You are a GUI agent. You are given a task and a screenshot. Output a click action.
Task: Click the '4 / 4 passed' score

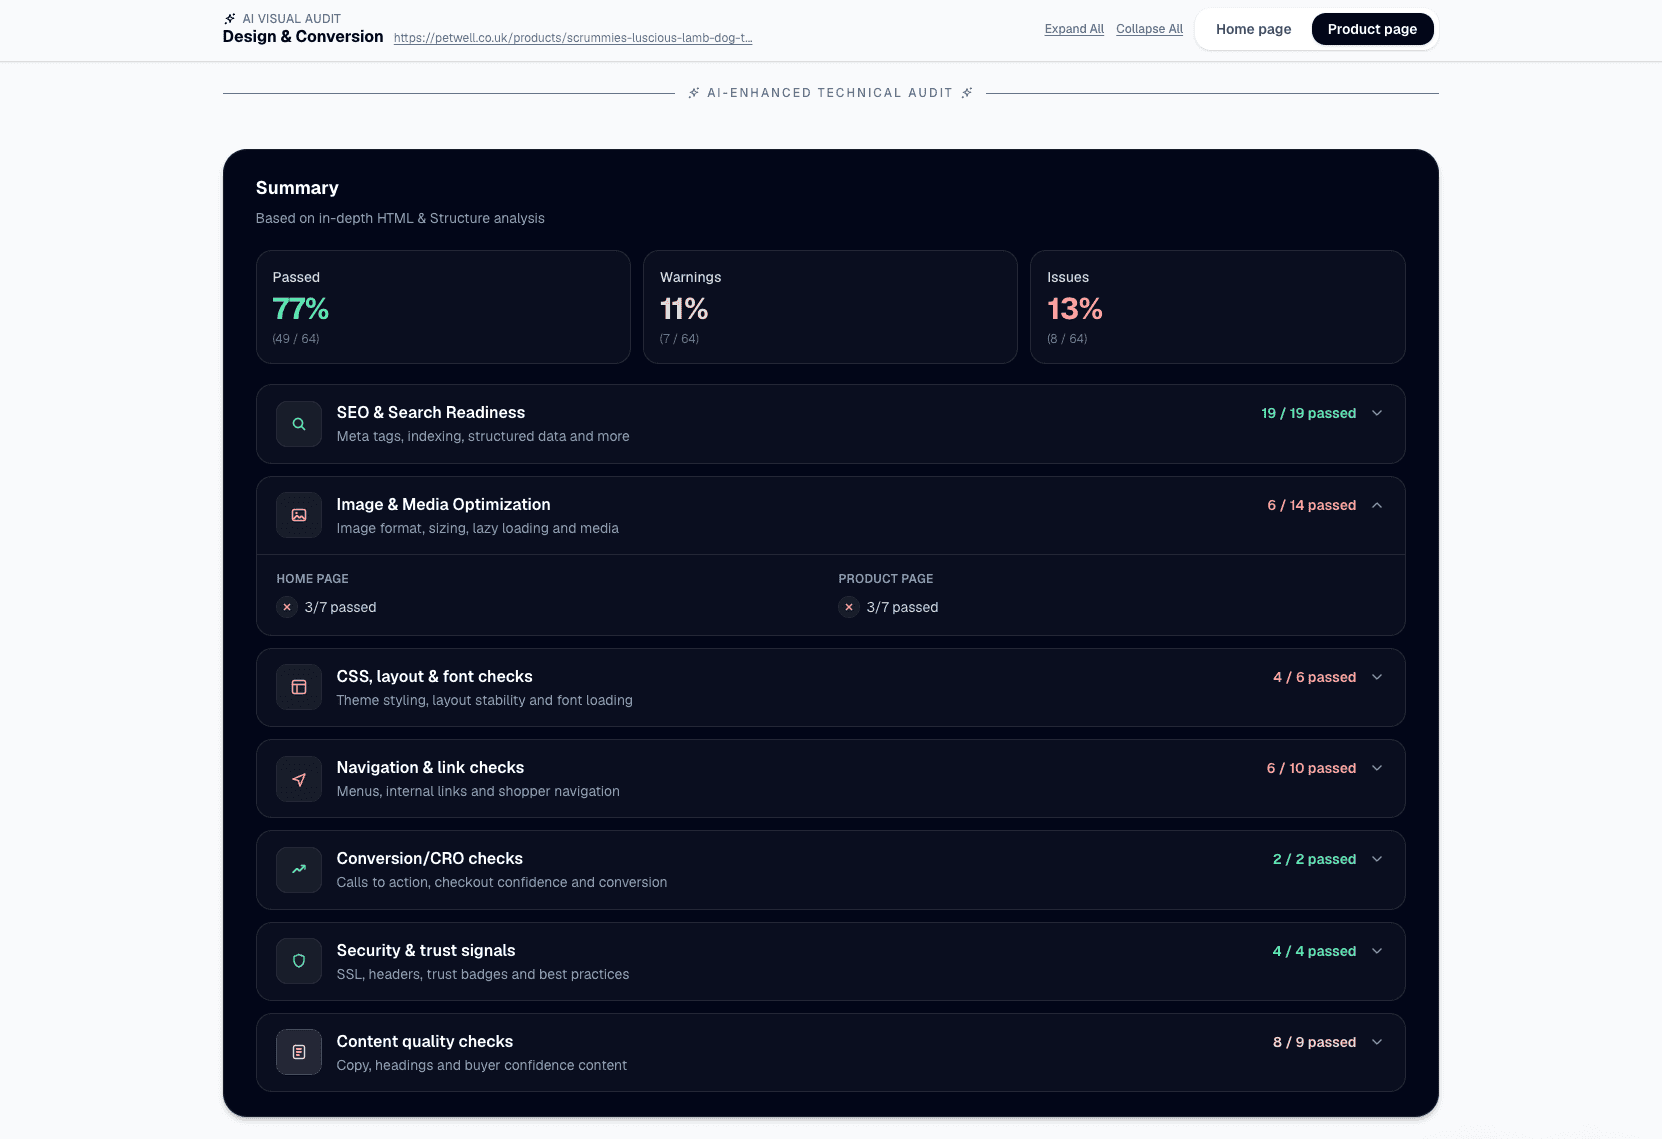pos(1314,951)
